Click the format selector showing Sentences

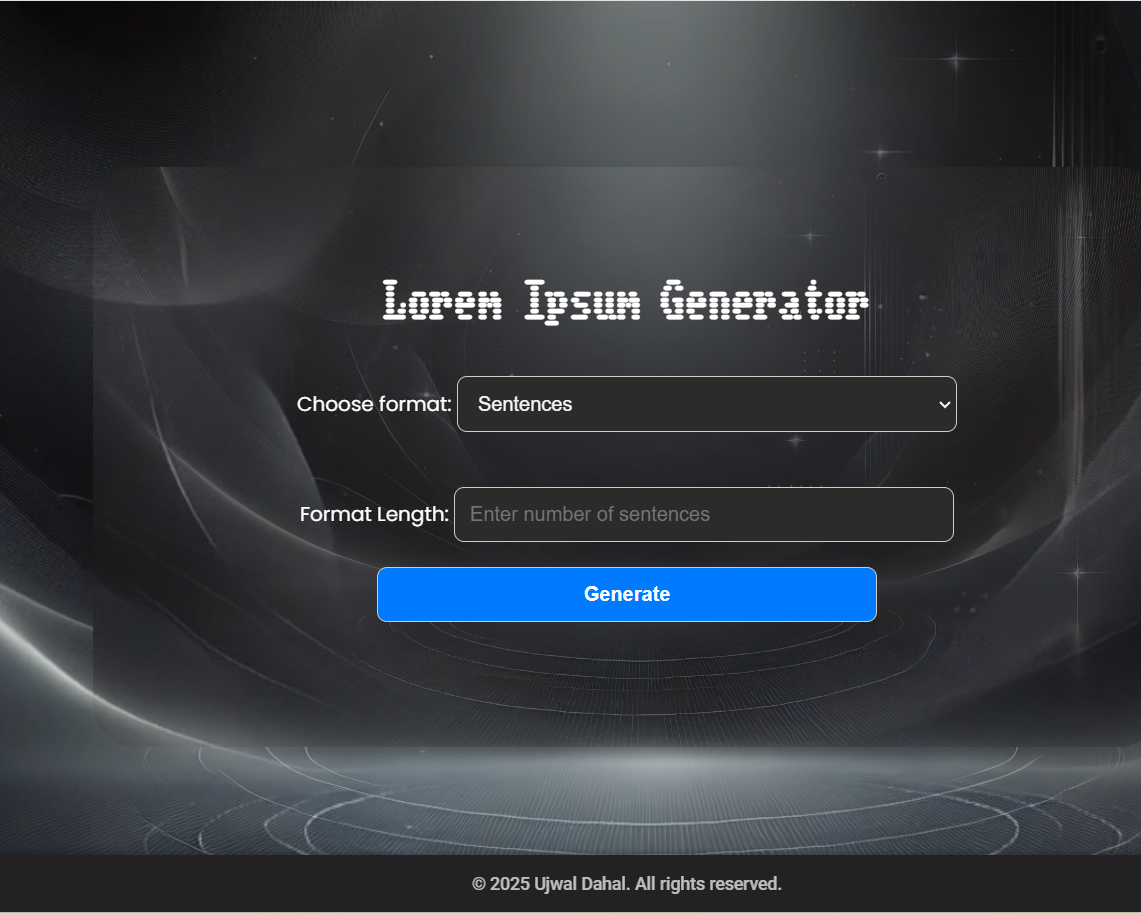coord(706,404)
